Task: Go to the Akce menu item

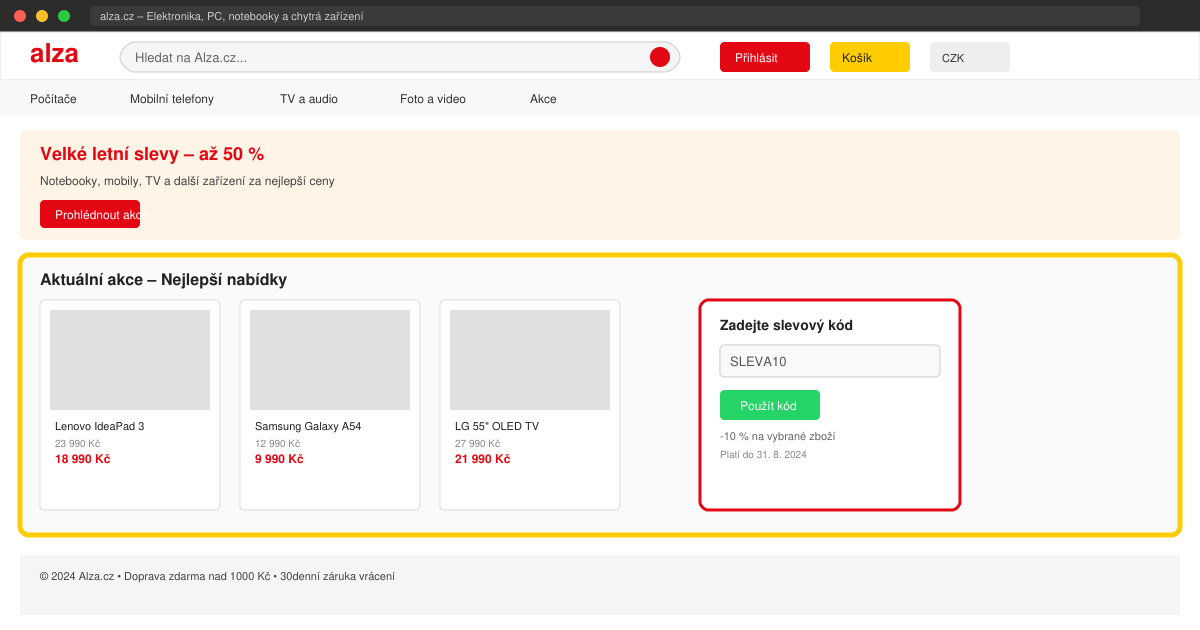Action: coord(543,99)
